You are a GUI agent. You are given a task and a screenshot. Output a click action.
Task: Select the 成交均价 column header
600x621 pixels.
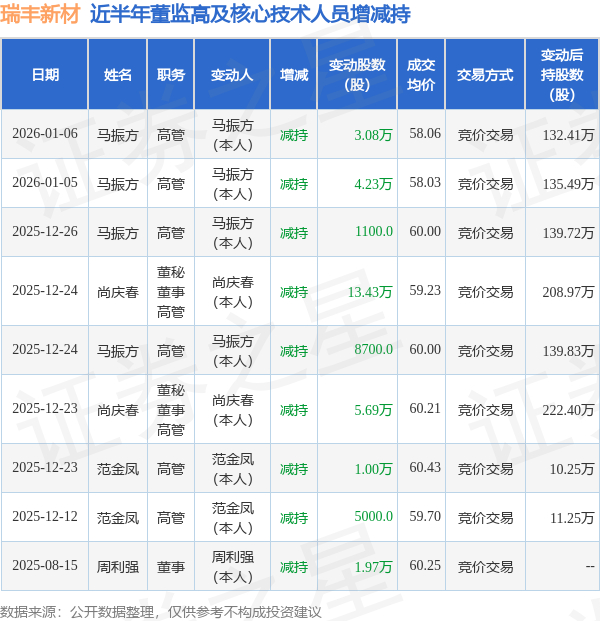421,74
